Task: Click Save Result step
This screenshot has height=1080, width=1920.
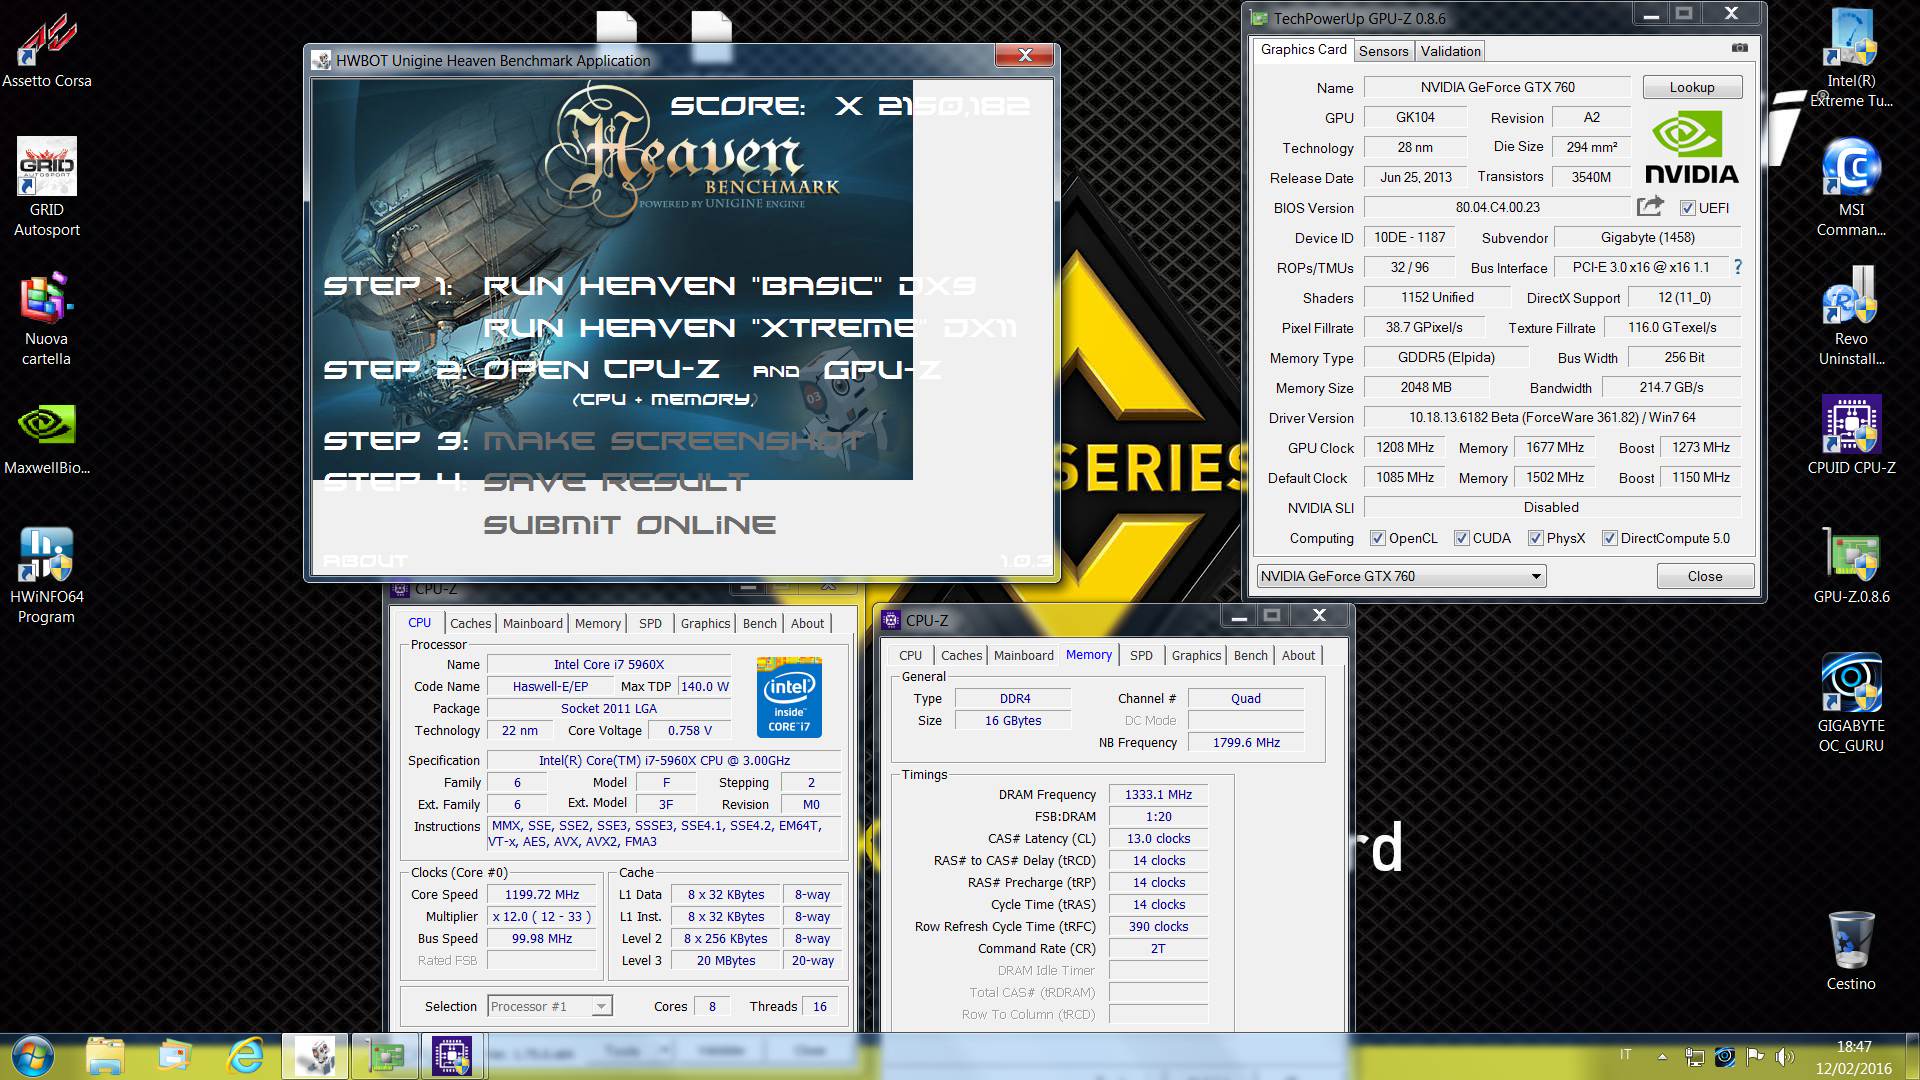Action: (616, 483)
